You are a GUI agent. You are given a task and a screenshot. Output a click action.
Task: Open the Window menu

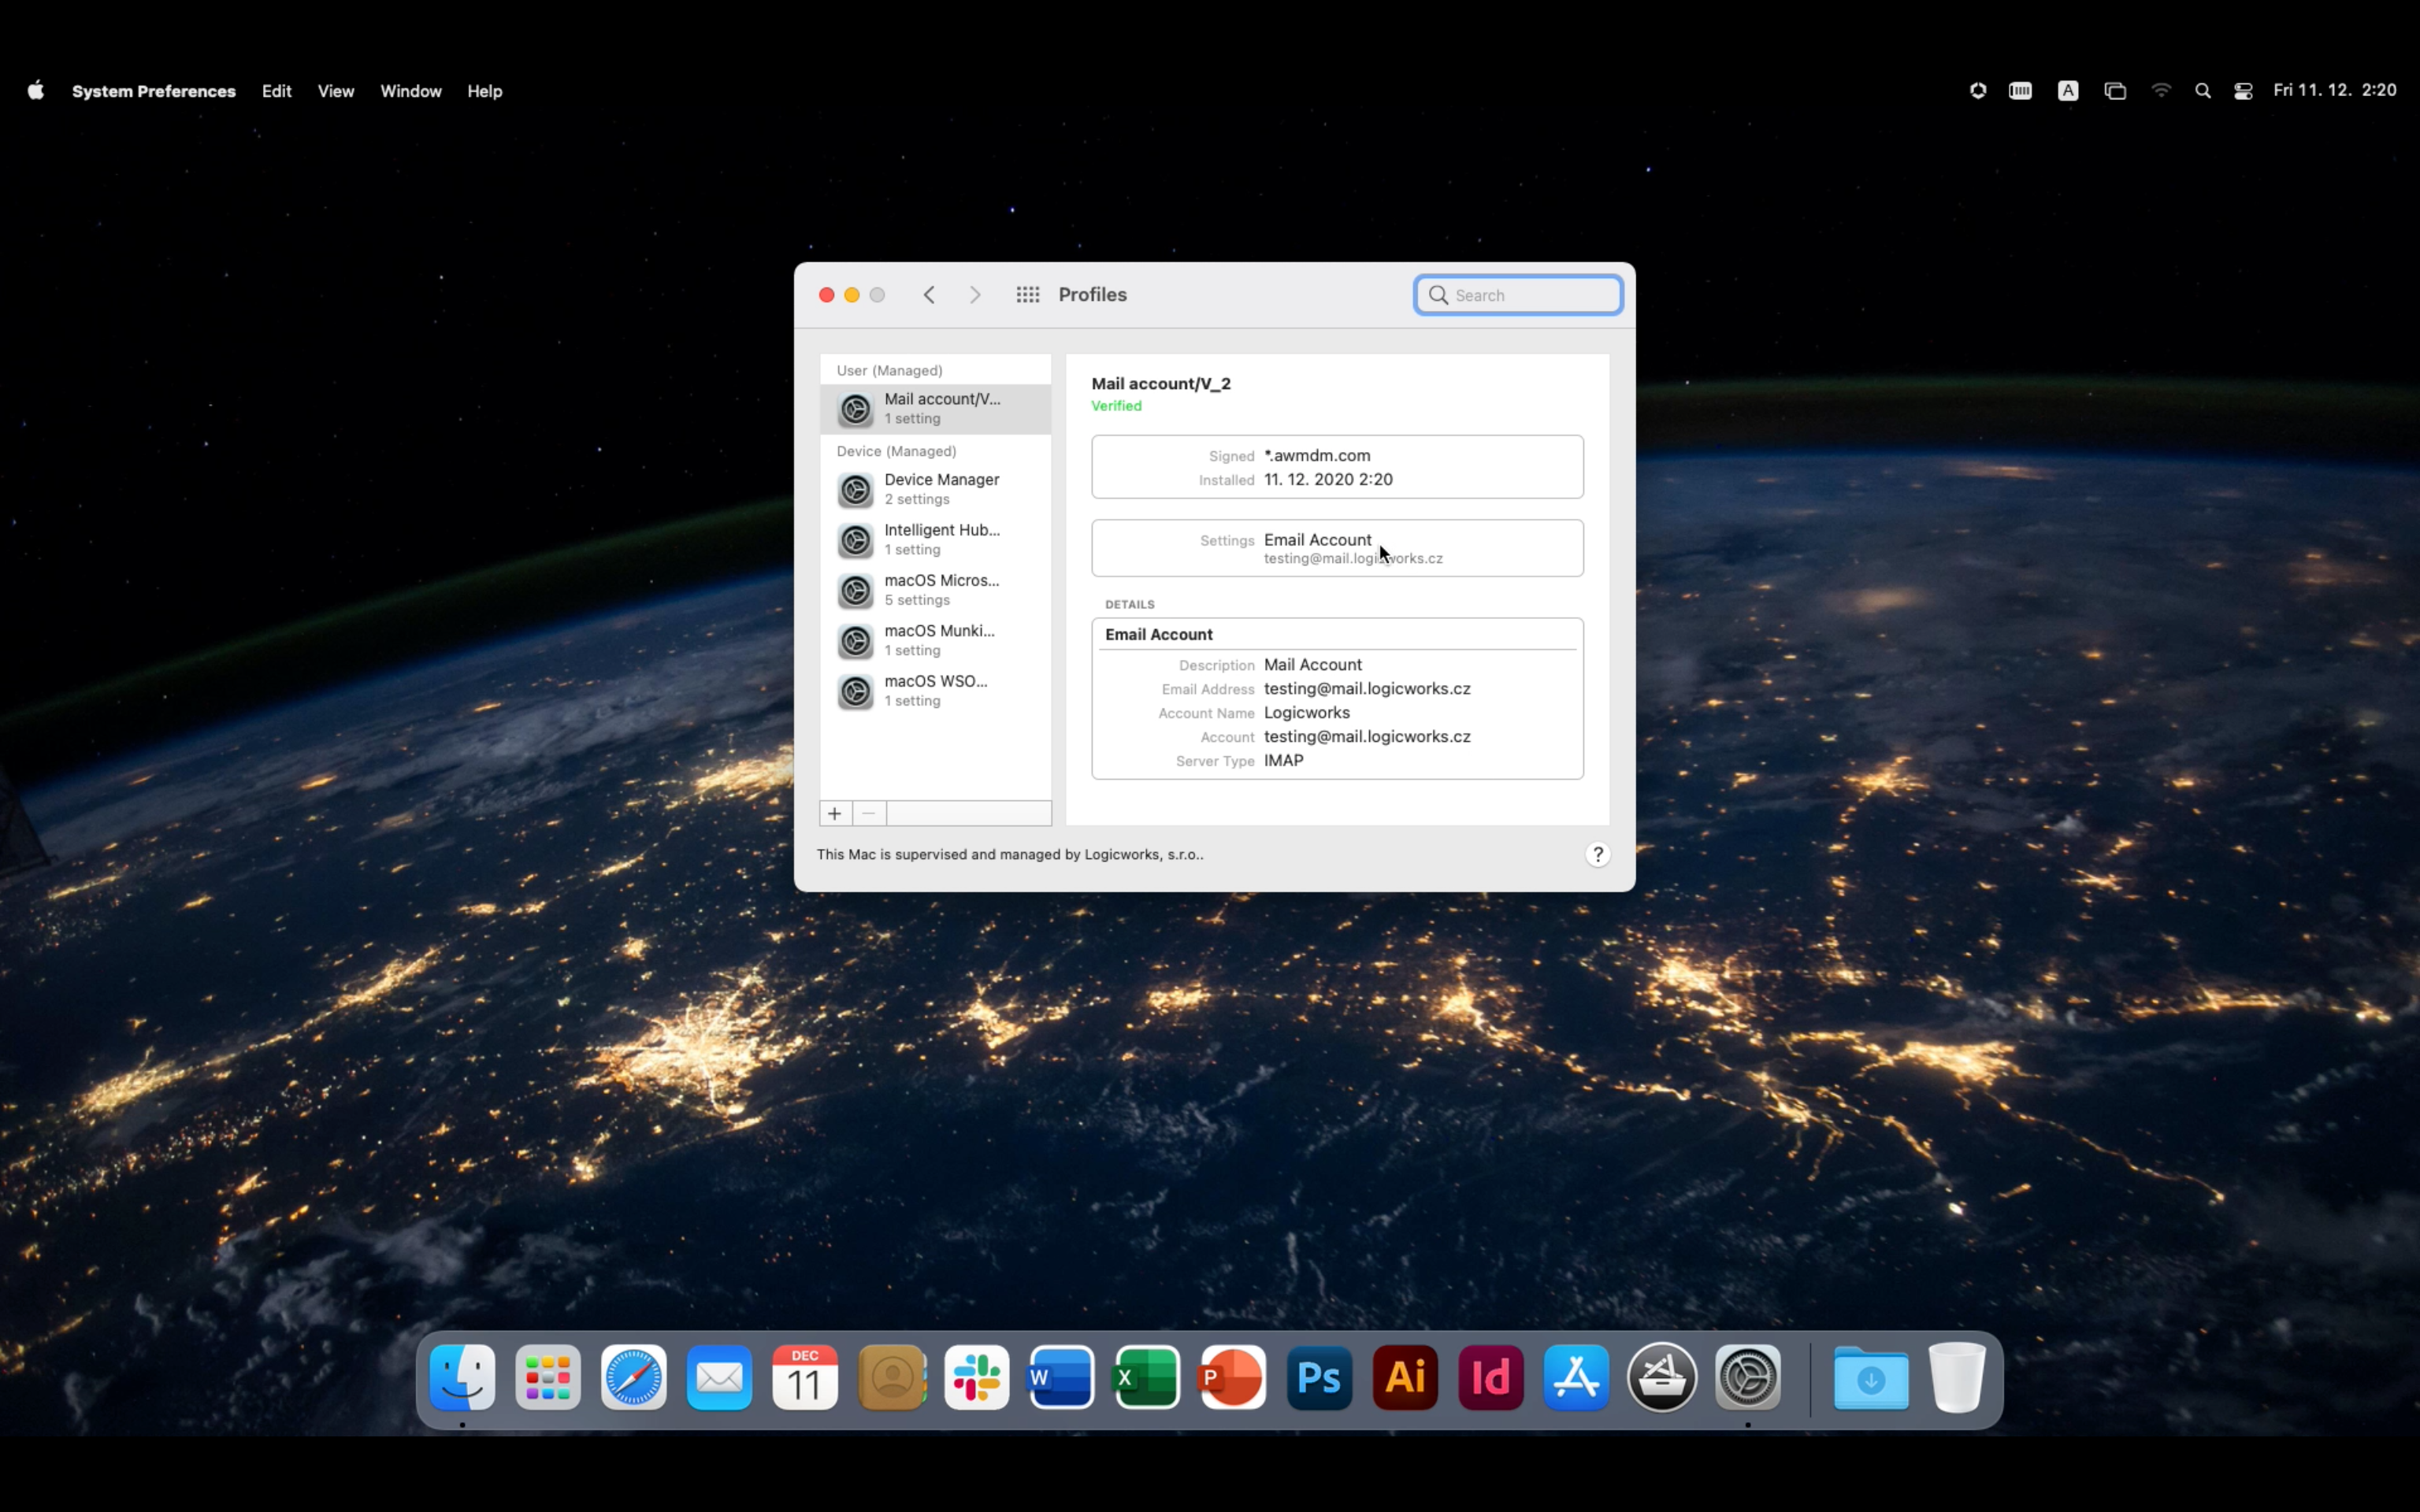(410, 91)
